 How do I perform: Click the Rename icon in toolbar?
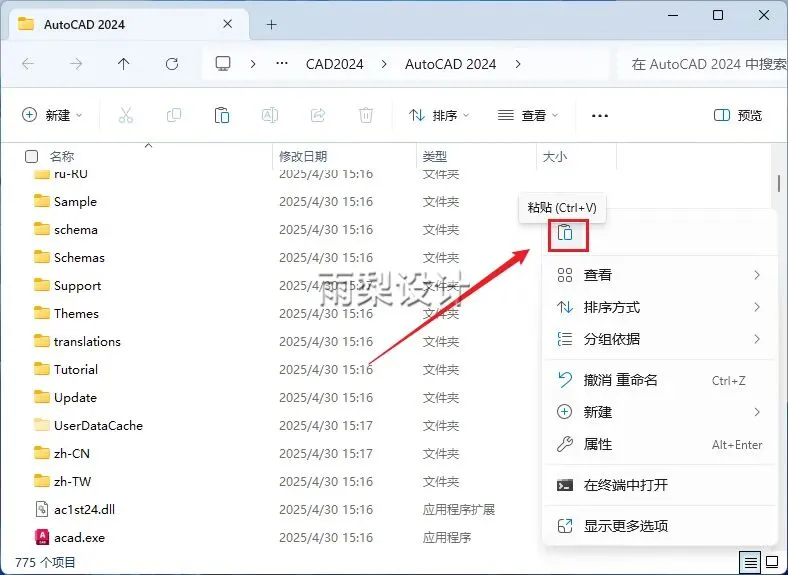point(270,115)
